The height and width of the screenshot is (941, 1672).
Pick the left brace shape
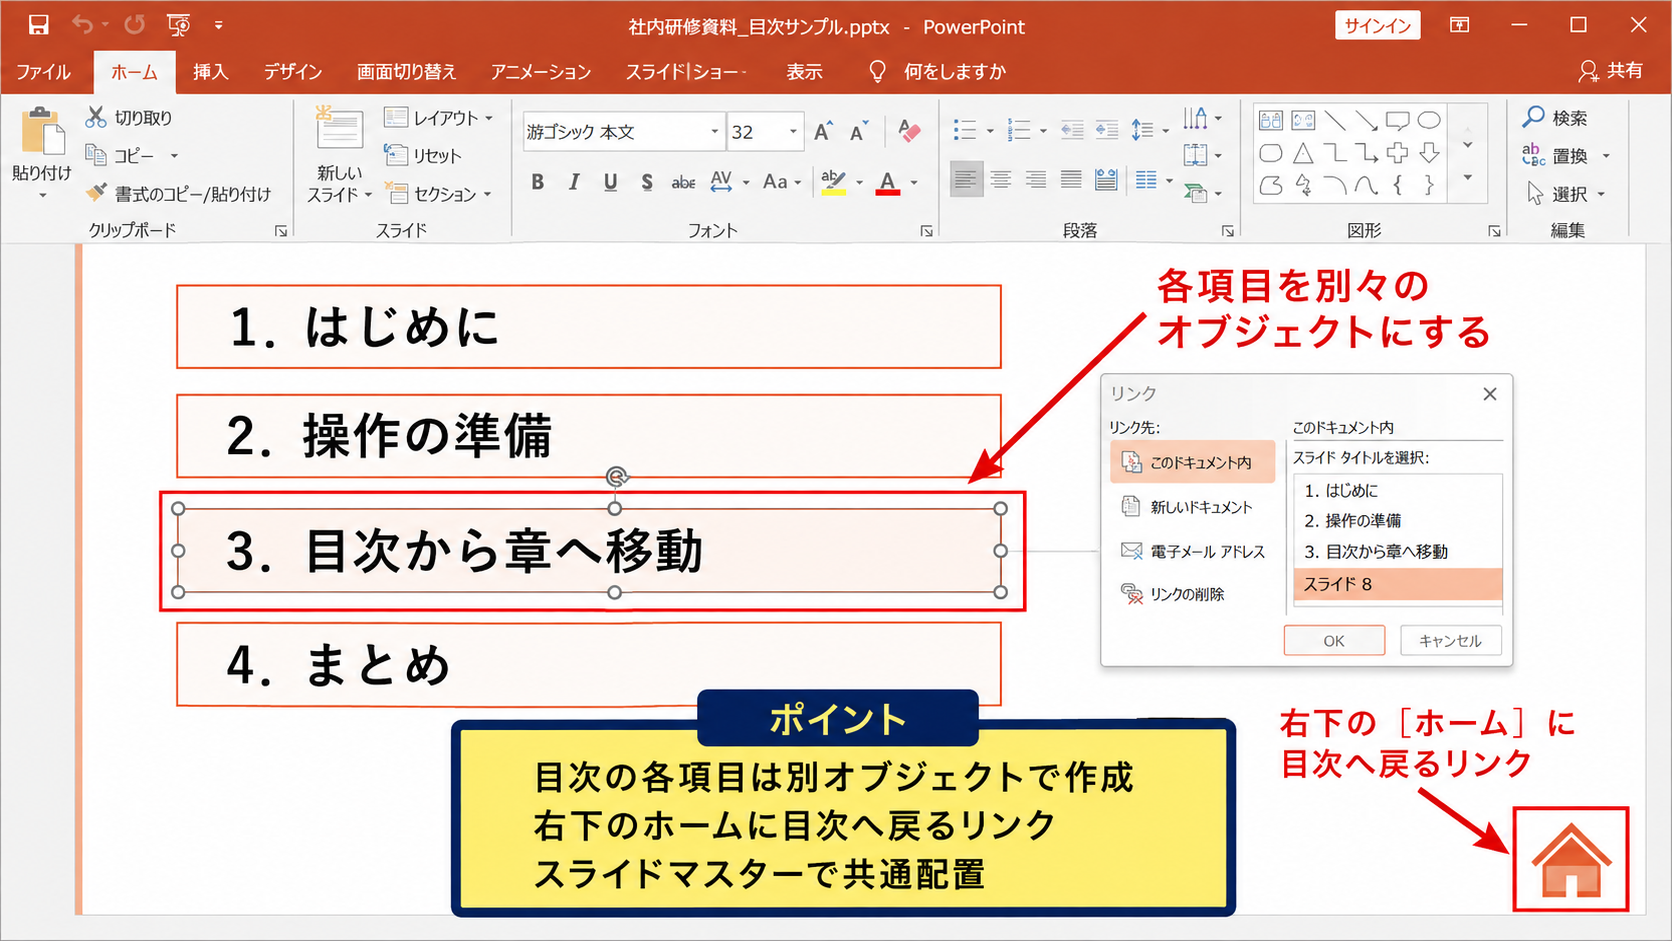1398,185
